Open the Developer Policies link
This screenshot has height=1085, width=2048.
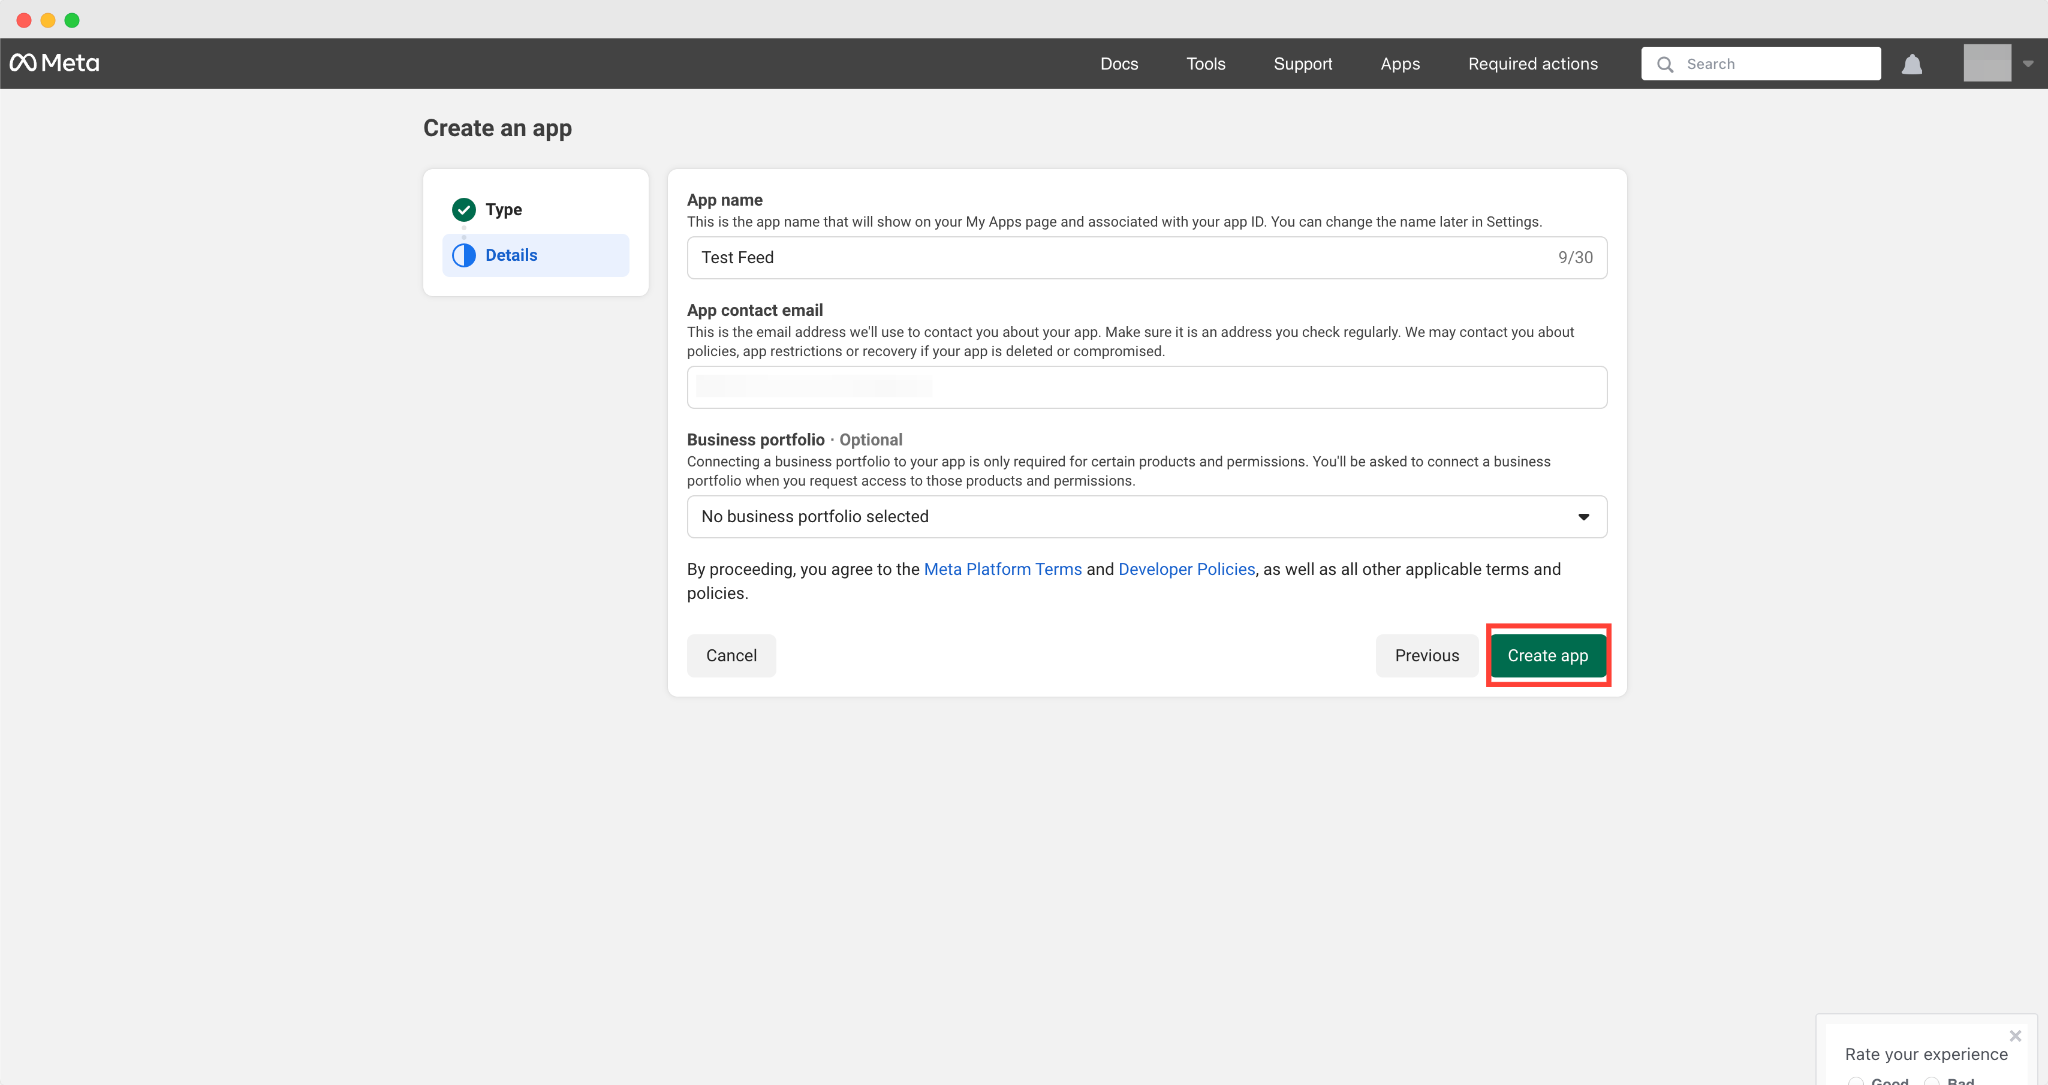coord(1186,569)
